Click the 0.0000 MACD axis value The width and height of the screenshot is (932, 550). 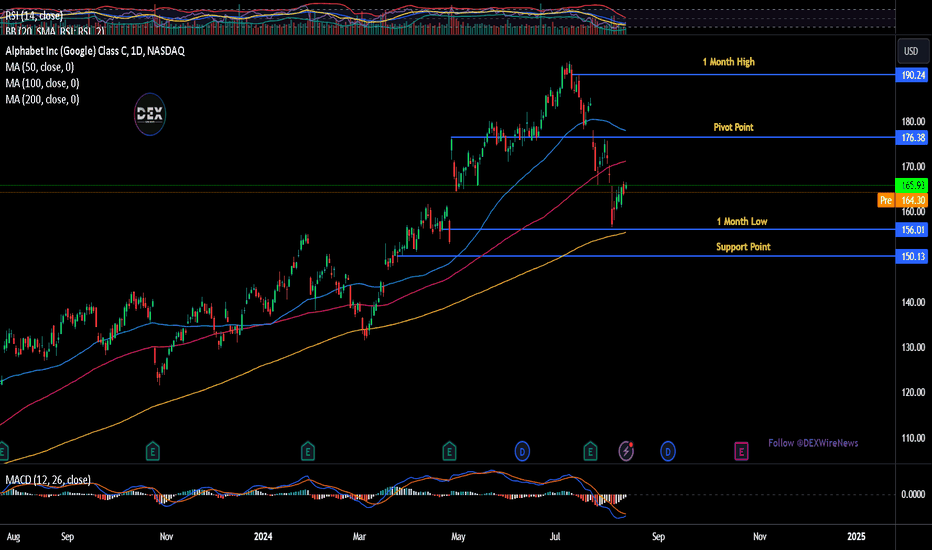[x=913, y=494]
